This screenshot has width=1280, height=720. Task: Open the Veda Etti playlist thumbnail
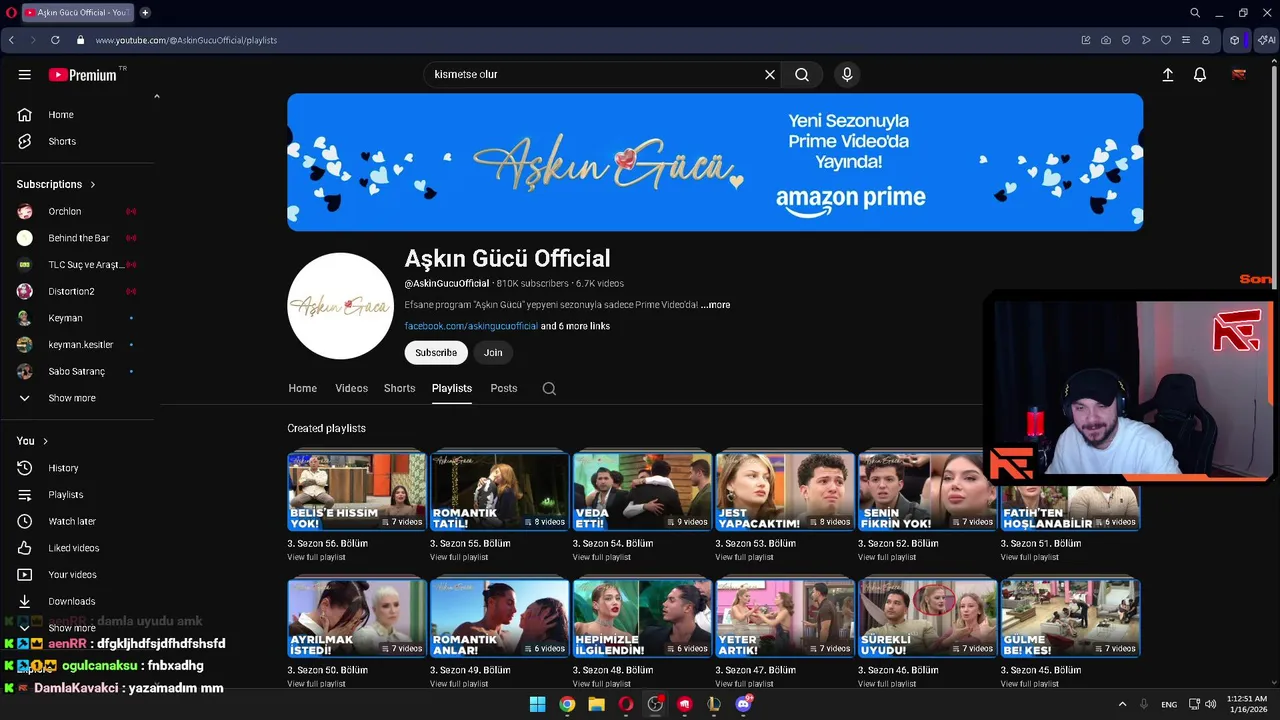coord(642,492)
